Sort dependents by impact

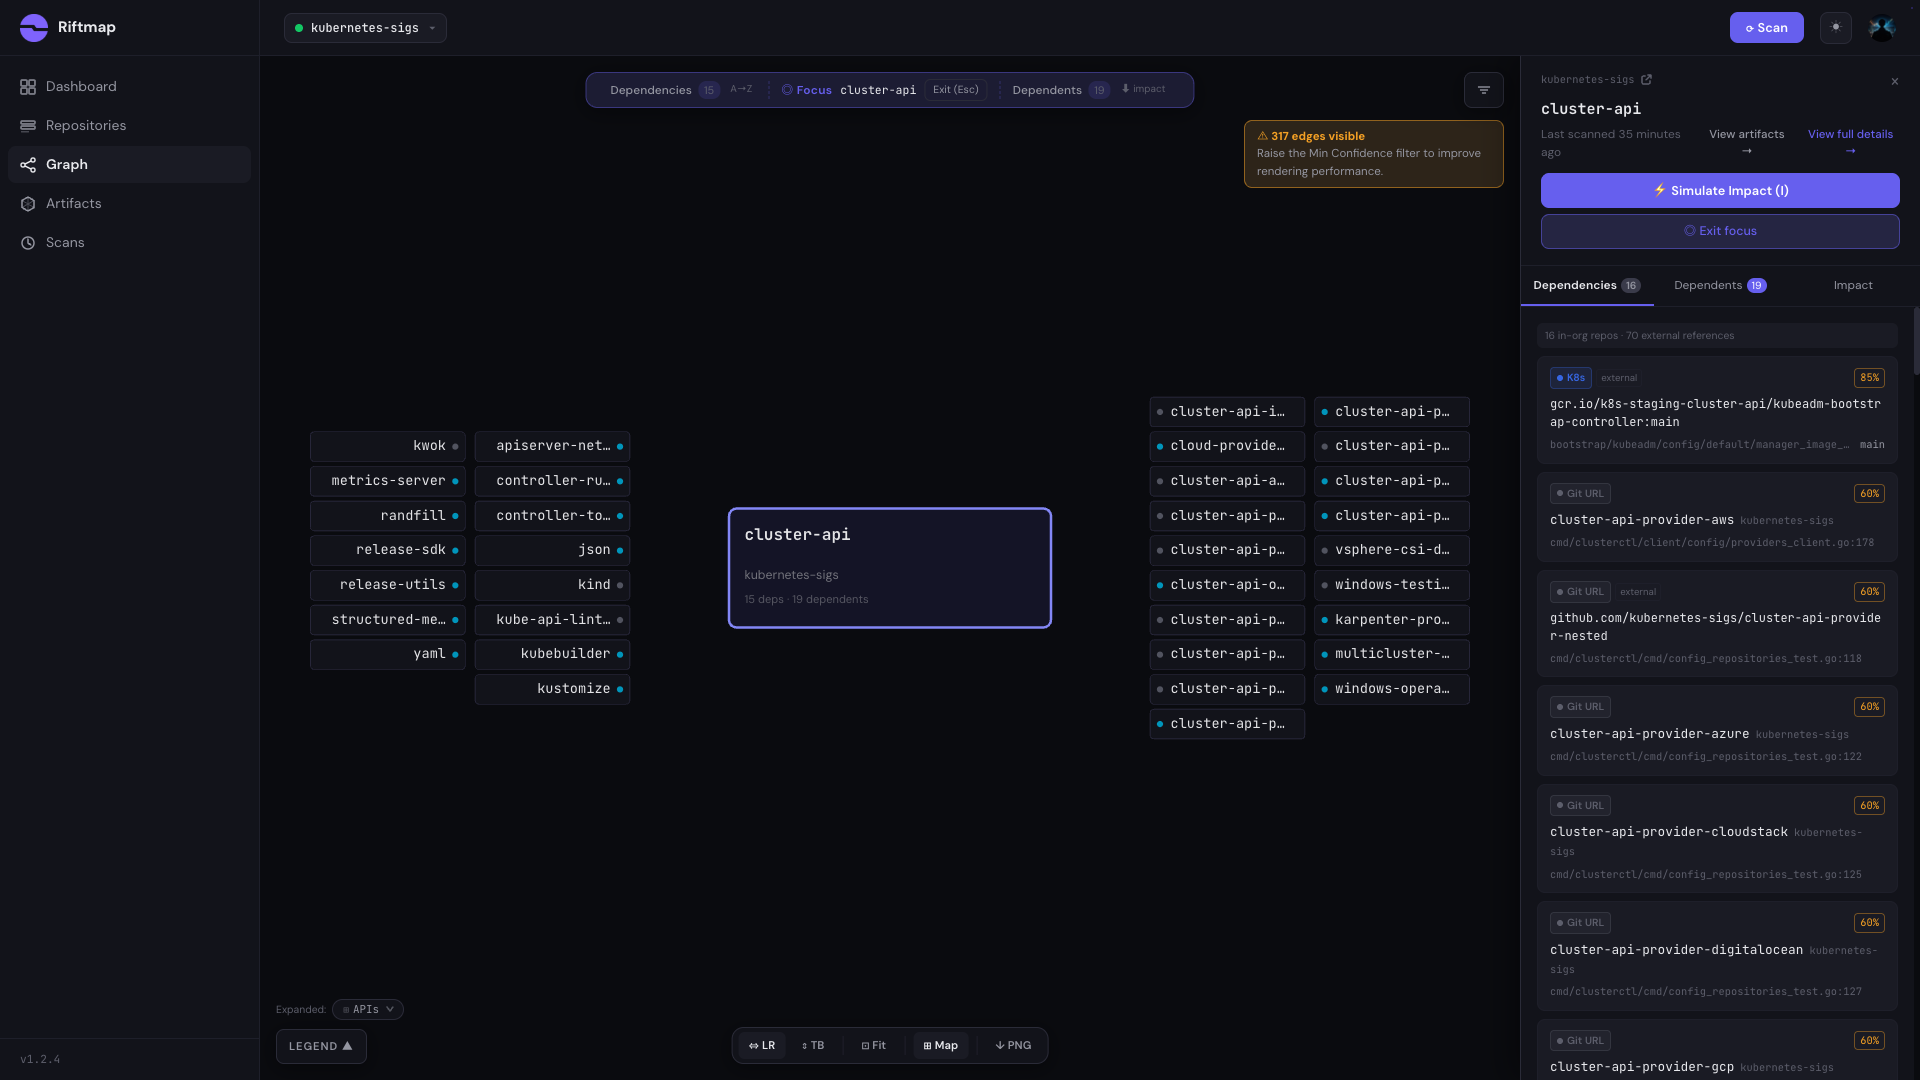pos(1143,89)
